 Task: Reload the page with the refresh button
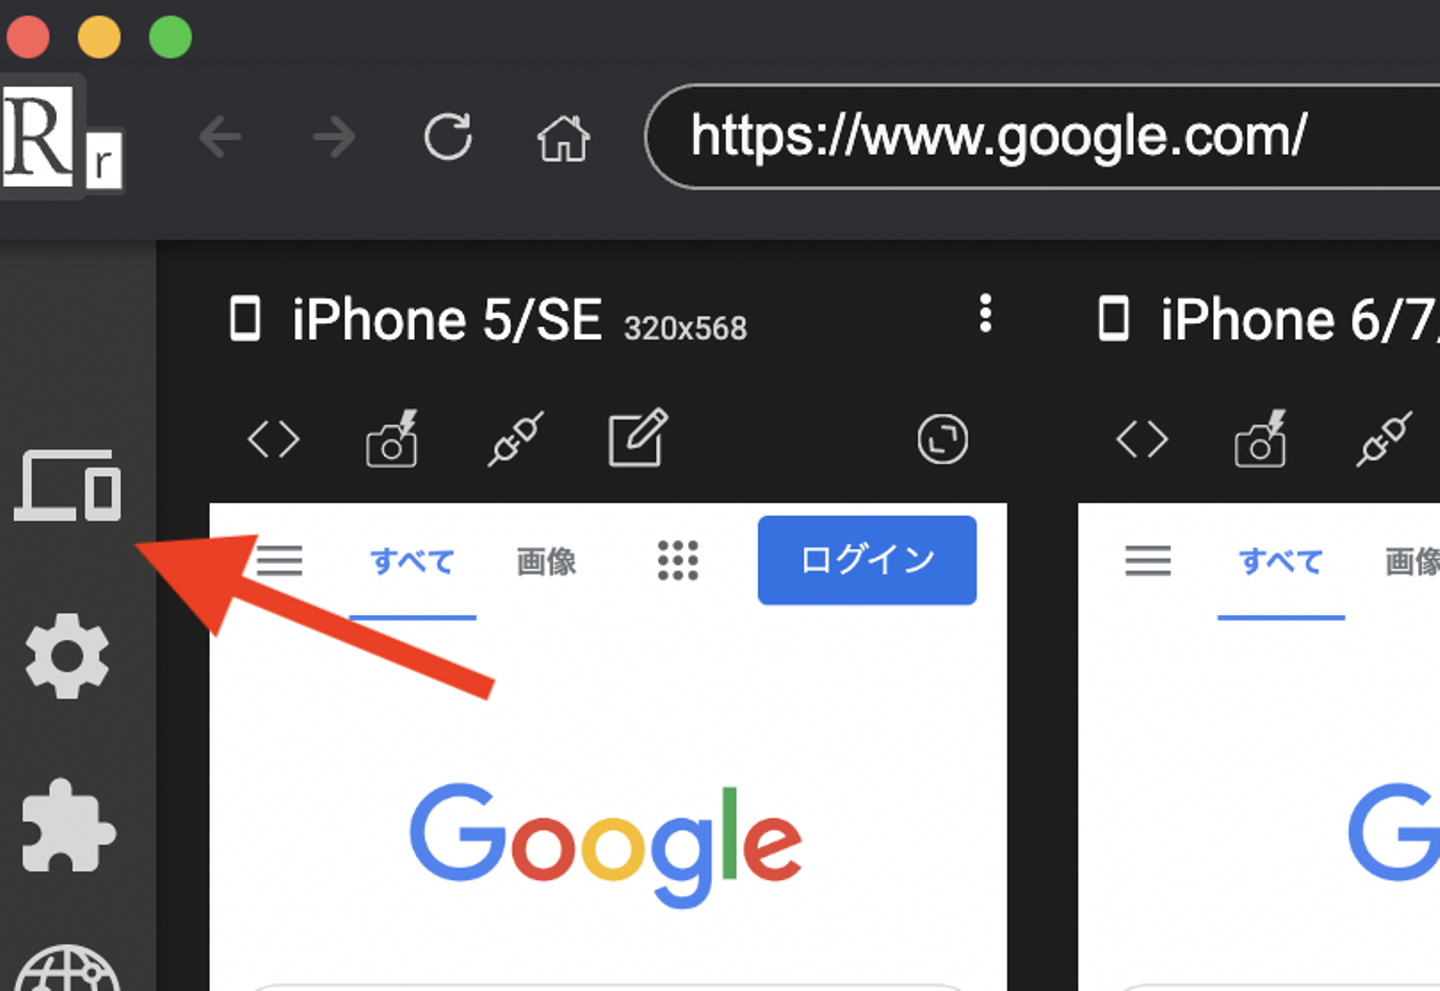tap(448, 137)
